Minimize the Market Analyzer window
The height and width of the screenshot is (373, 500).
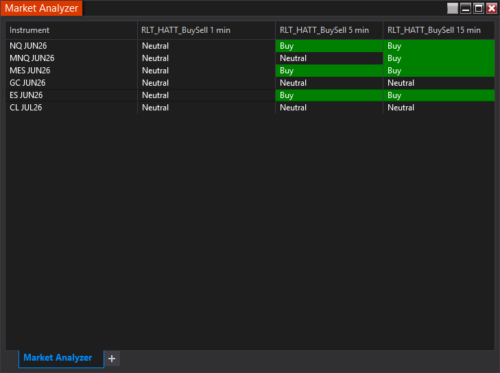465,8
